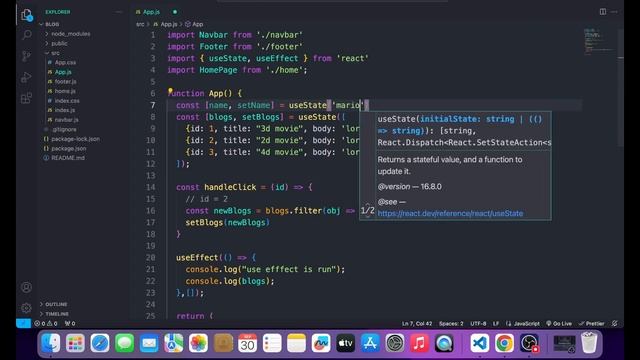Open System Settings from the dock
The height and width of the screenshot is (360, 640).
click(x=395, y=343)
